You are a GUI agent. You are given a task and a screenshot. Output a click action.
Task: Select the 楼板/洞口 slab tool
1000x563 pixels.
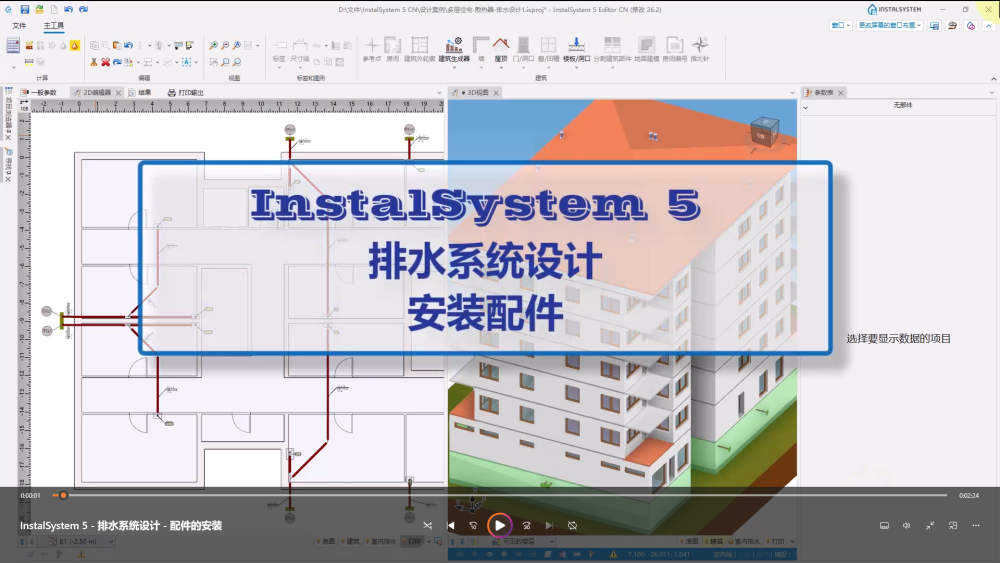point(577,50)
